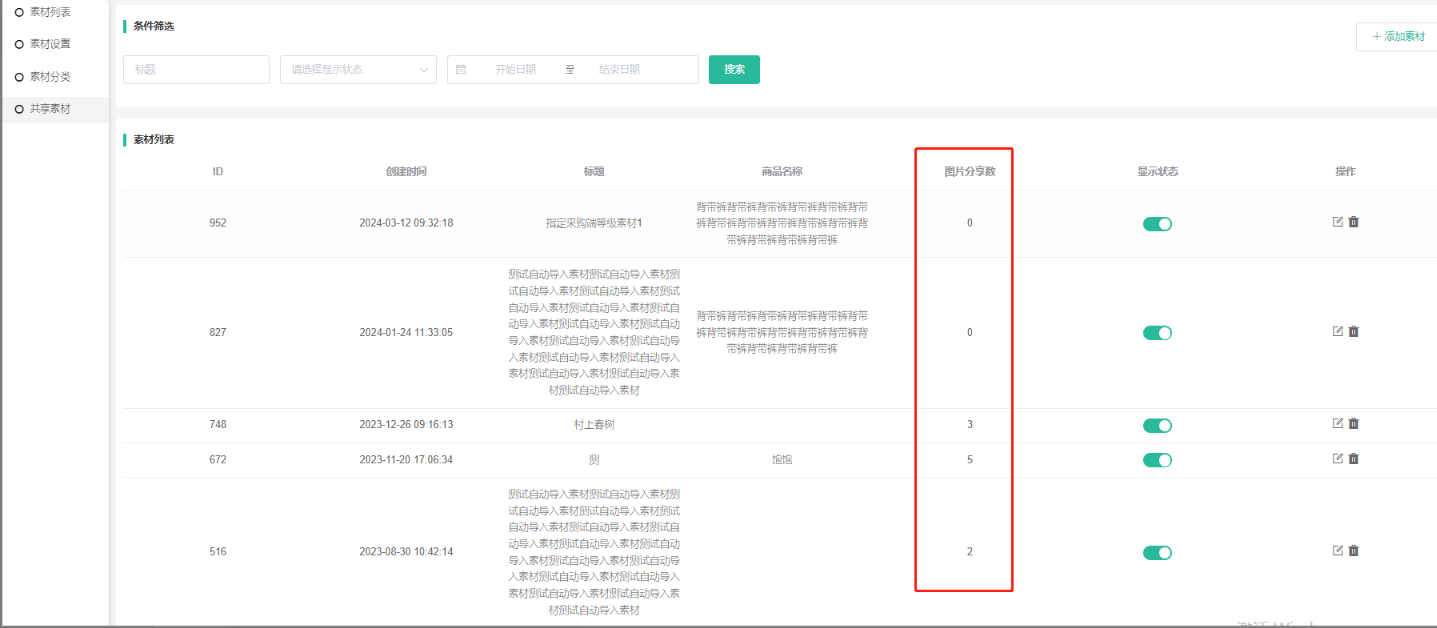
Task: Focus the 标题 search input field
Action: tap(196, 70)
